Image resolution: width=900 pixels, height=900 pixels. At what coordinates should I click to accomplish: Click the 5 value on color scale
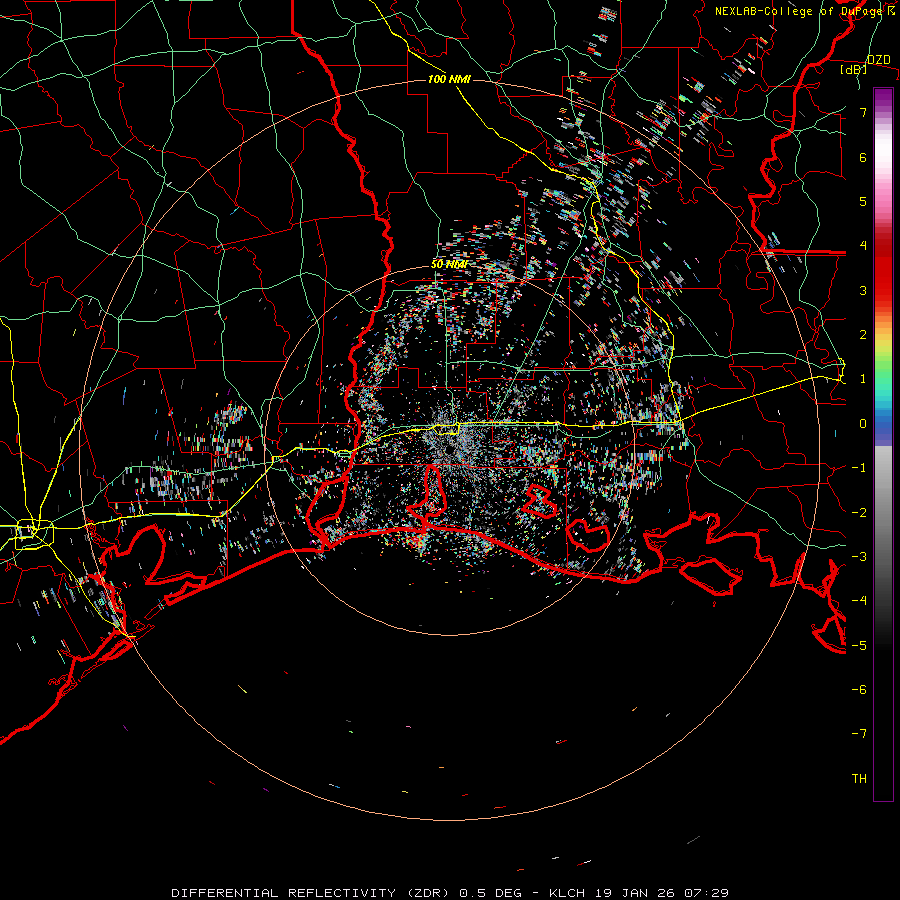point(863,201)
